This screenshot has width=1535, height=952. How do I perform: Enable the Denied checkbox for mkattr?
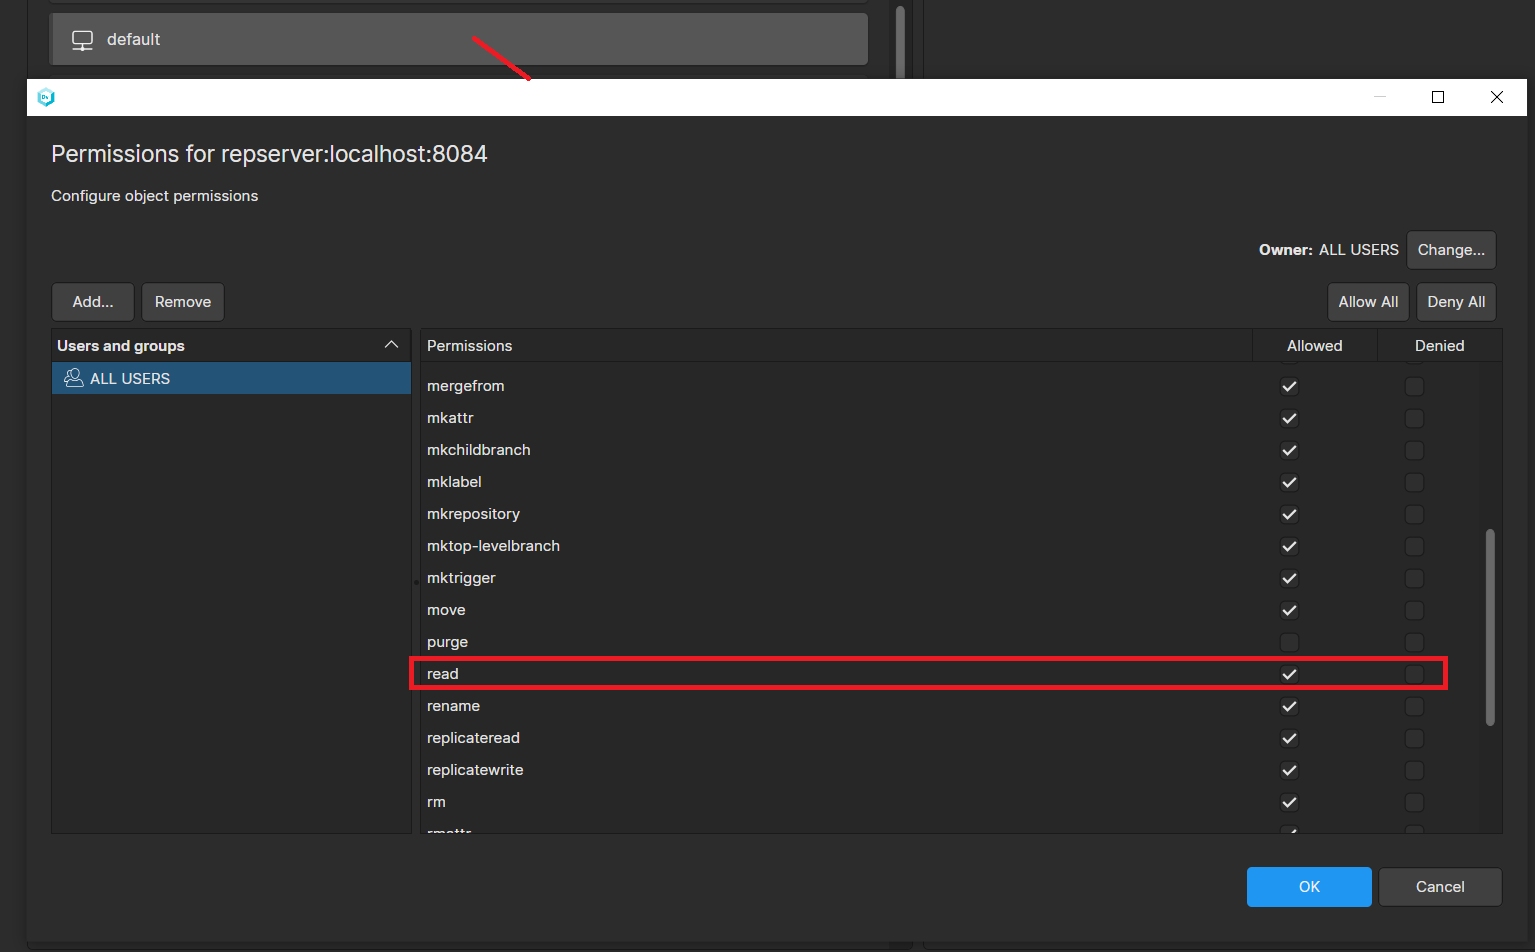pyautogui.click(x=1414, y=418)
